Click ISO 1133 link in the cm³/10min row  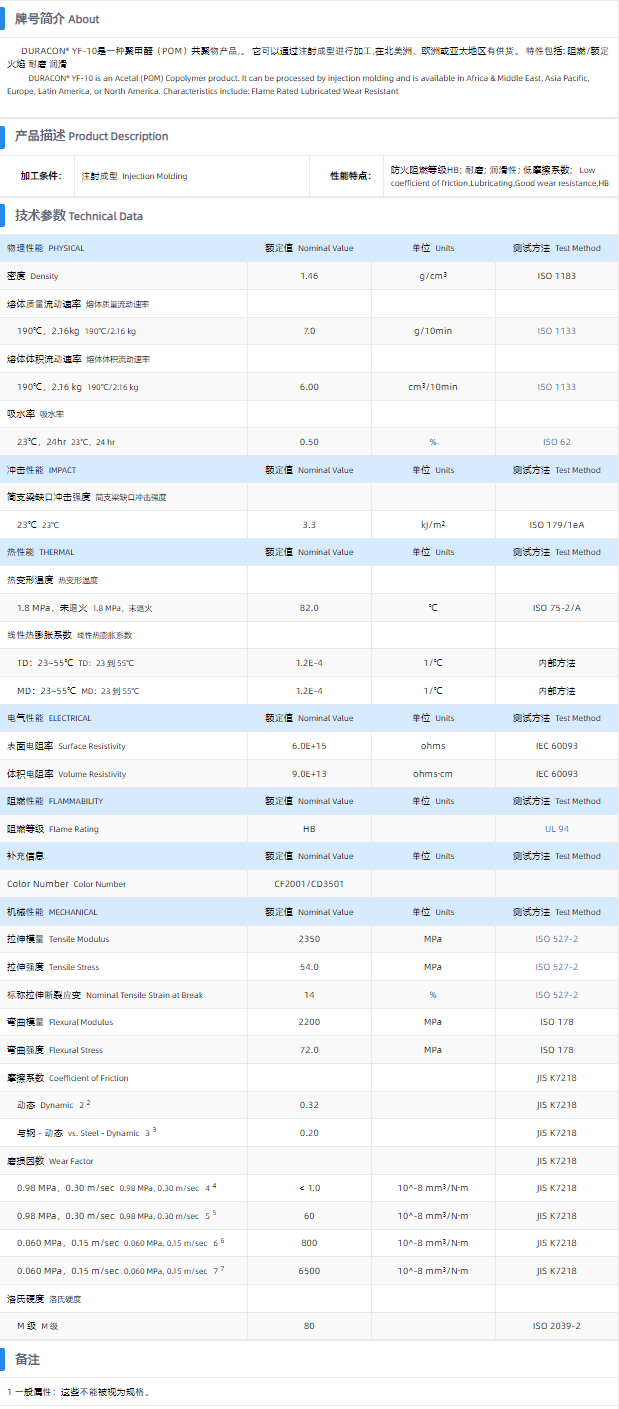tap(556, 387)
